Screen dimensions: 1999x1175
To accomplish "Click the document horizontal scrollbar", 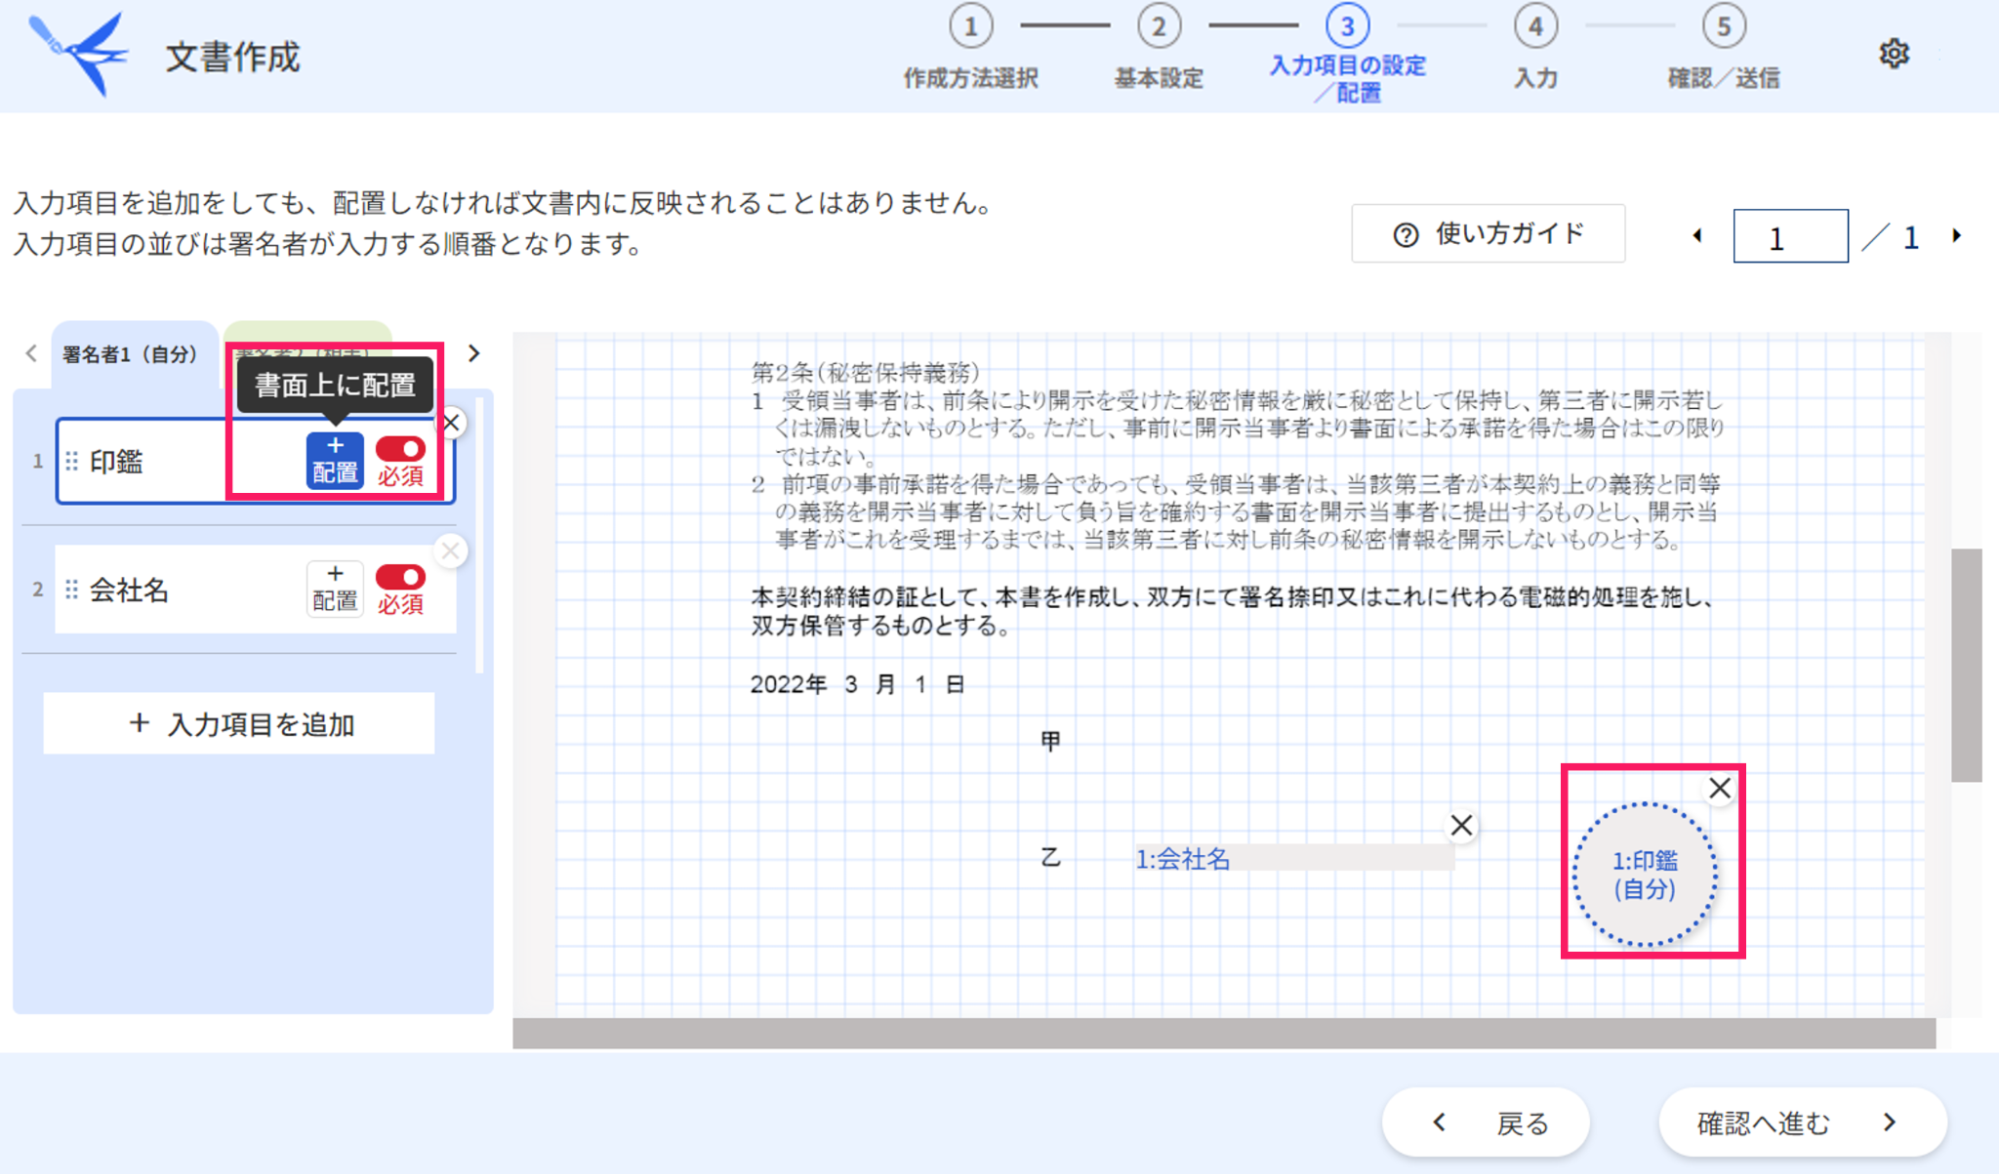I will 1224,1034.
